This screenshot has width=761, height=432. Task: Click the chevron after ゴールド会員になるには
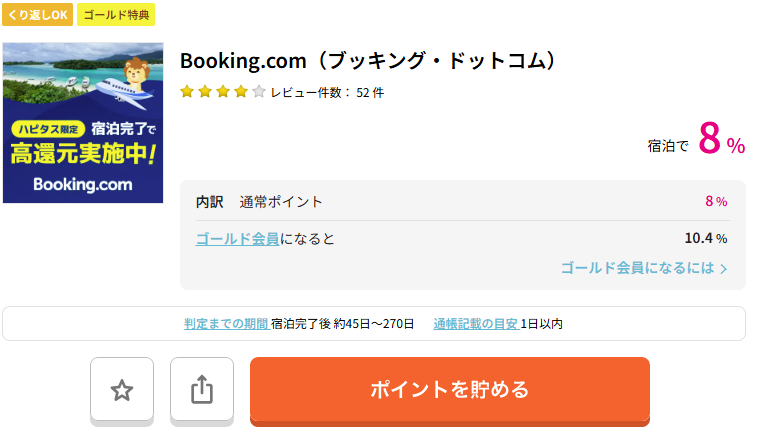(724, 269)
